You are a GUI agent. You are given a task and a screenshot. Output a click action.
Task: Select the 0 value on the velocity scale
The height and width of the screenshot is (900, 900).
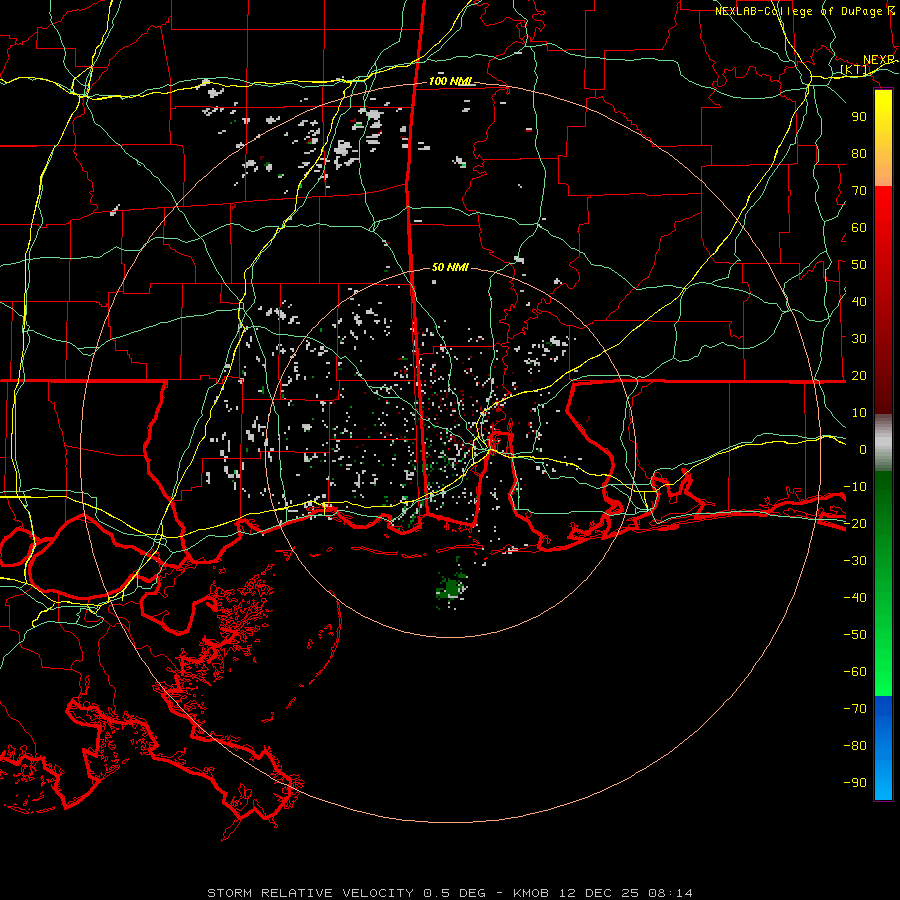pyautogui.click(x=863, y=449)
